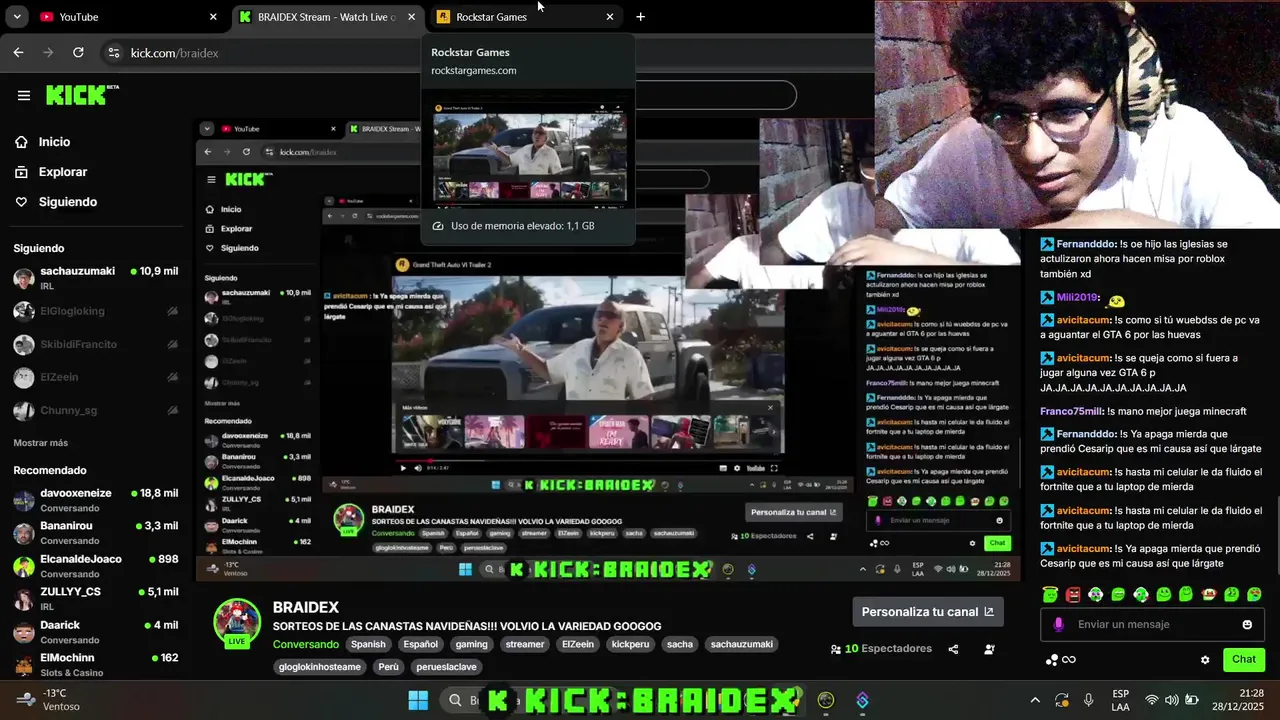Open Chunny_sg channel in sidebar
The height and width of the screenshot is (720, 1280).
[x=95, y=410]
